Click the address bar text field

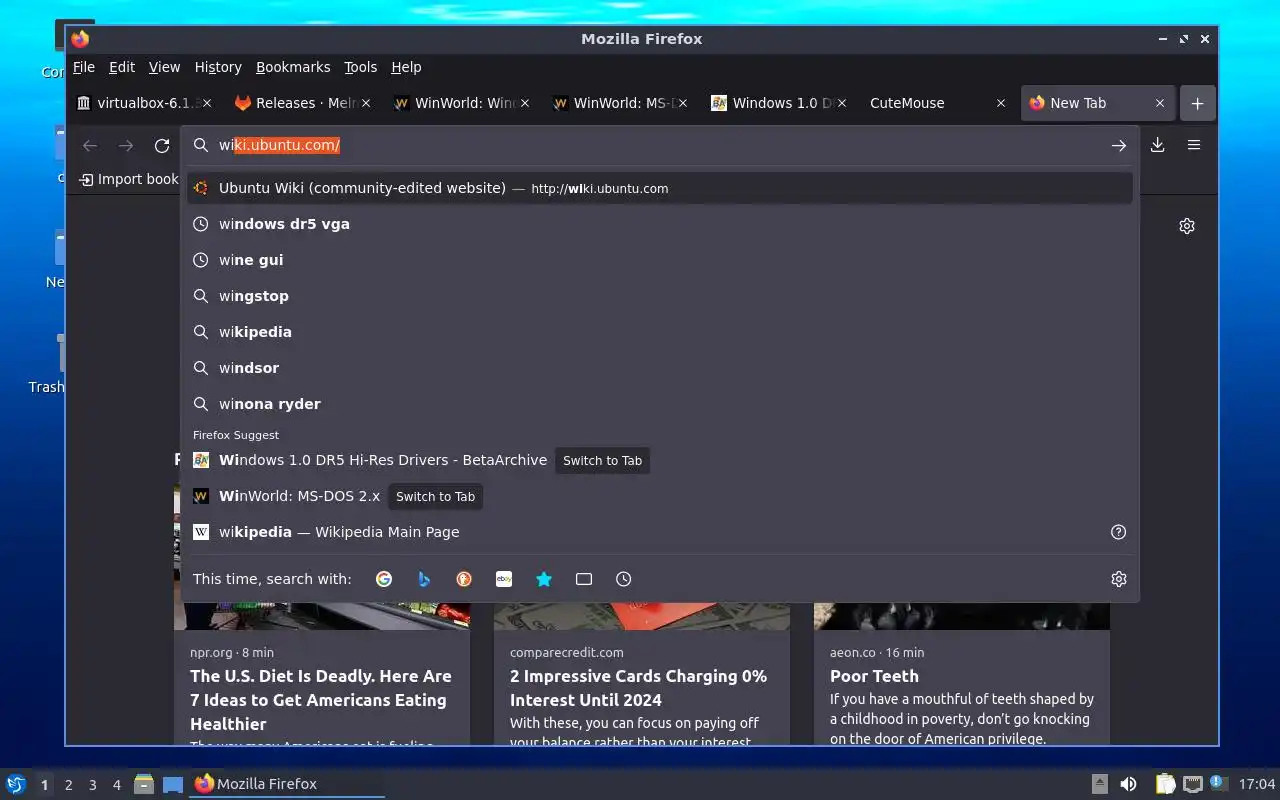pos(660,145)
